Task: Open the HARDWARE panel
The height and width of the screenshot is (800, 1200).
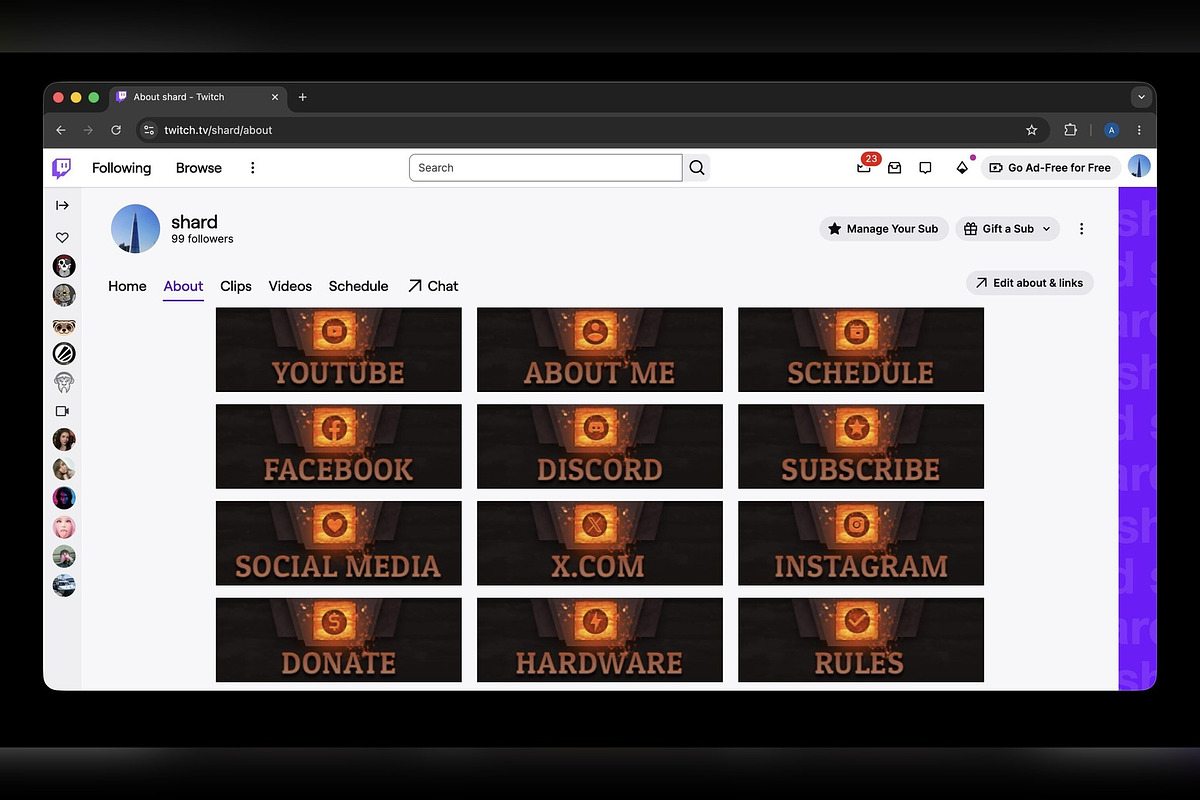Action: tap(600, 640)
